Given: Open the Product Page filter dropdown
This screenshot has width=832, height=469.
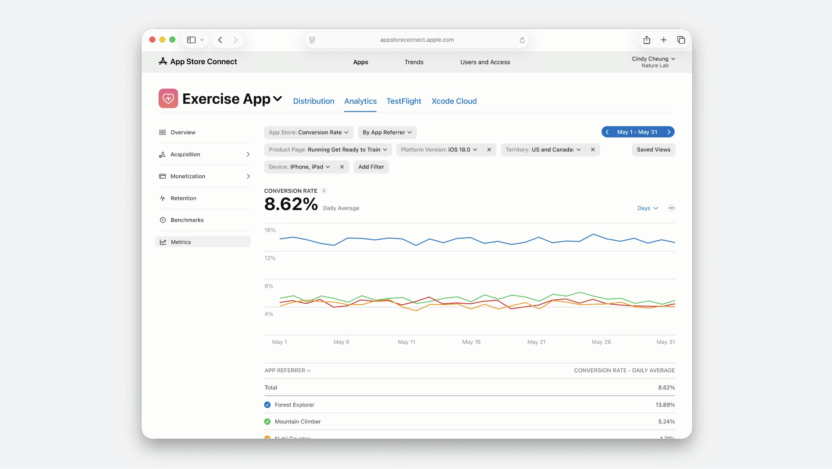Looking at the screenshot, I should 328,150.
